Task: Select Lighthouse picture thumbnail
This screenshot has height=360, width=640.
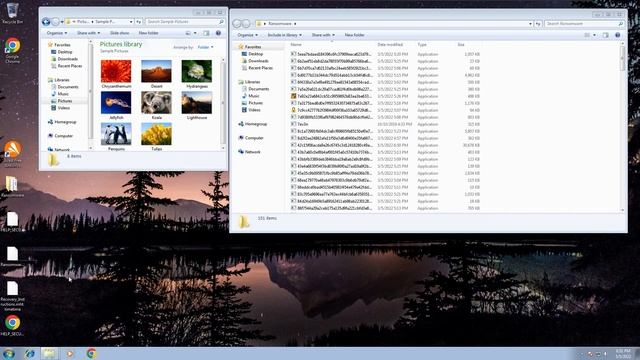Action: pyautogui.click(x=197, y=105)
